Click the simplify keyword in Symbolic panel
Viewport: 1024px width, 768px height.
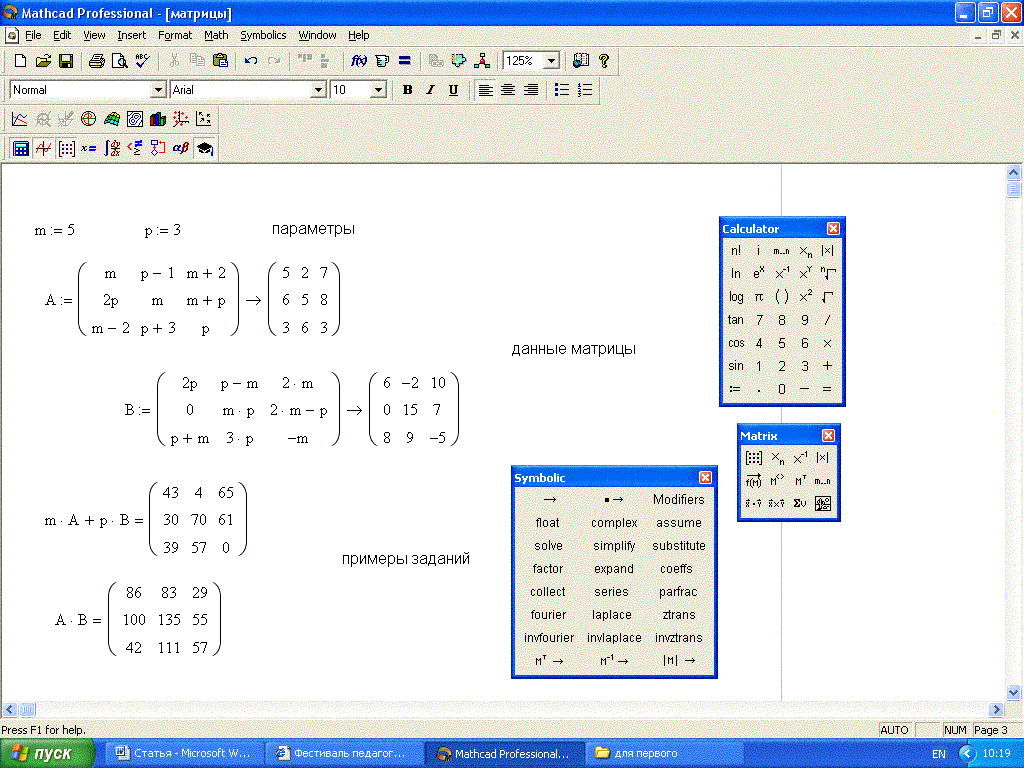click(x=613, y=546)
